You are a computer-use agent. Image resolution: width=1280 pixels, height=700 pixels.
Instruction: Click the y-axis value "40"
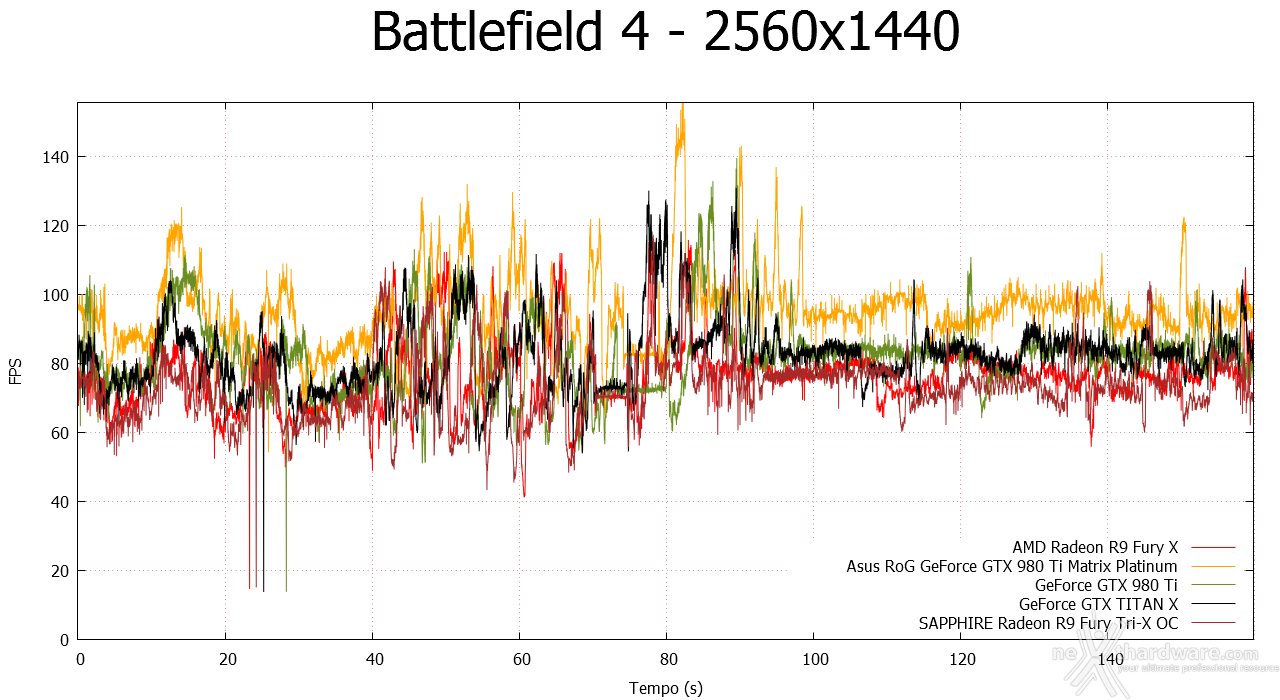click(x=60, y=502)
